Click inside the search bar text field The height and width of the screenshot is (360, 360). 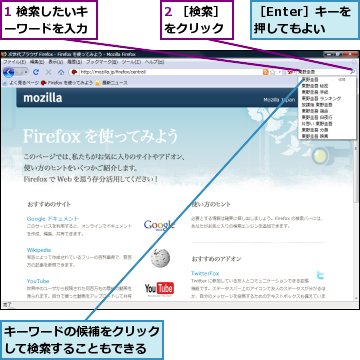coord(322,72)
